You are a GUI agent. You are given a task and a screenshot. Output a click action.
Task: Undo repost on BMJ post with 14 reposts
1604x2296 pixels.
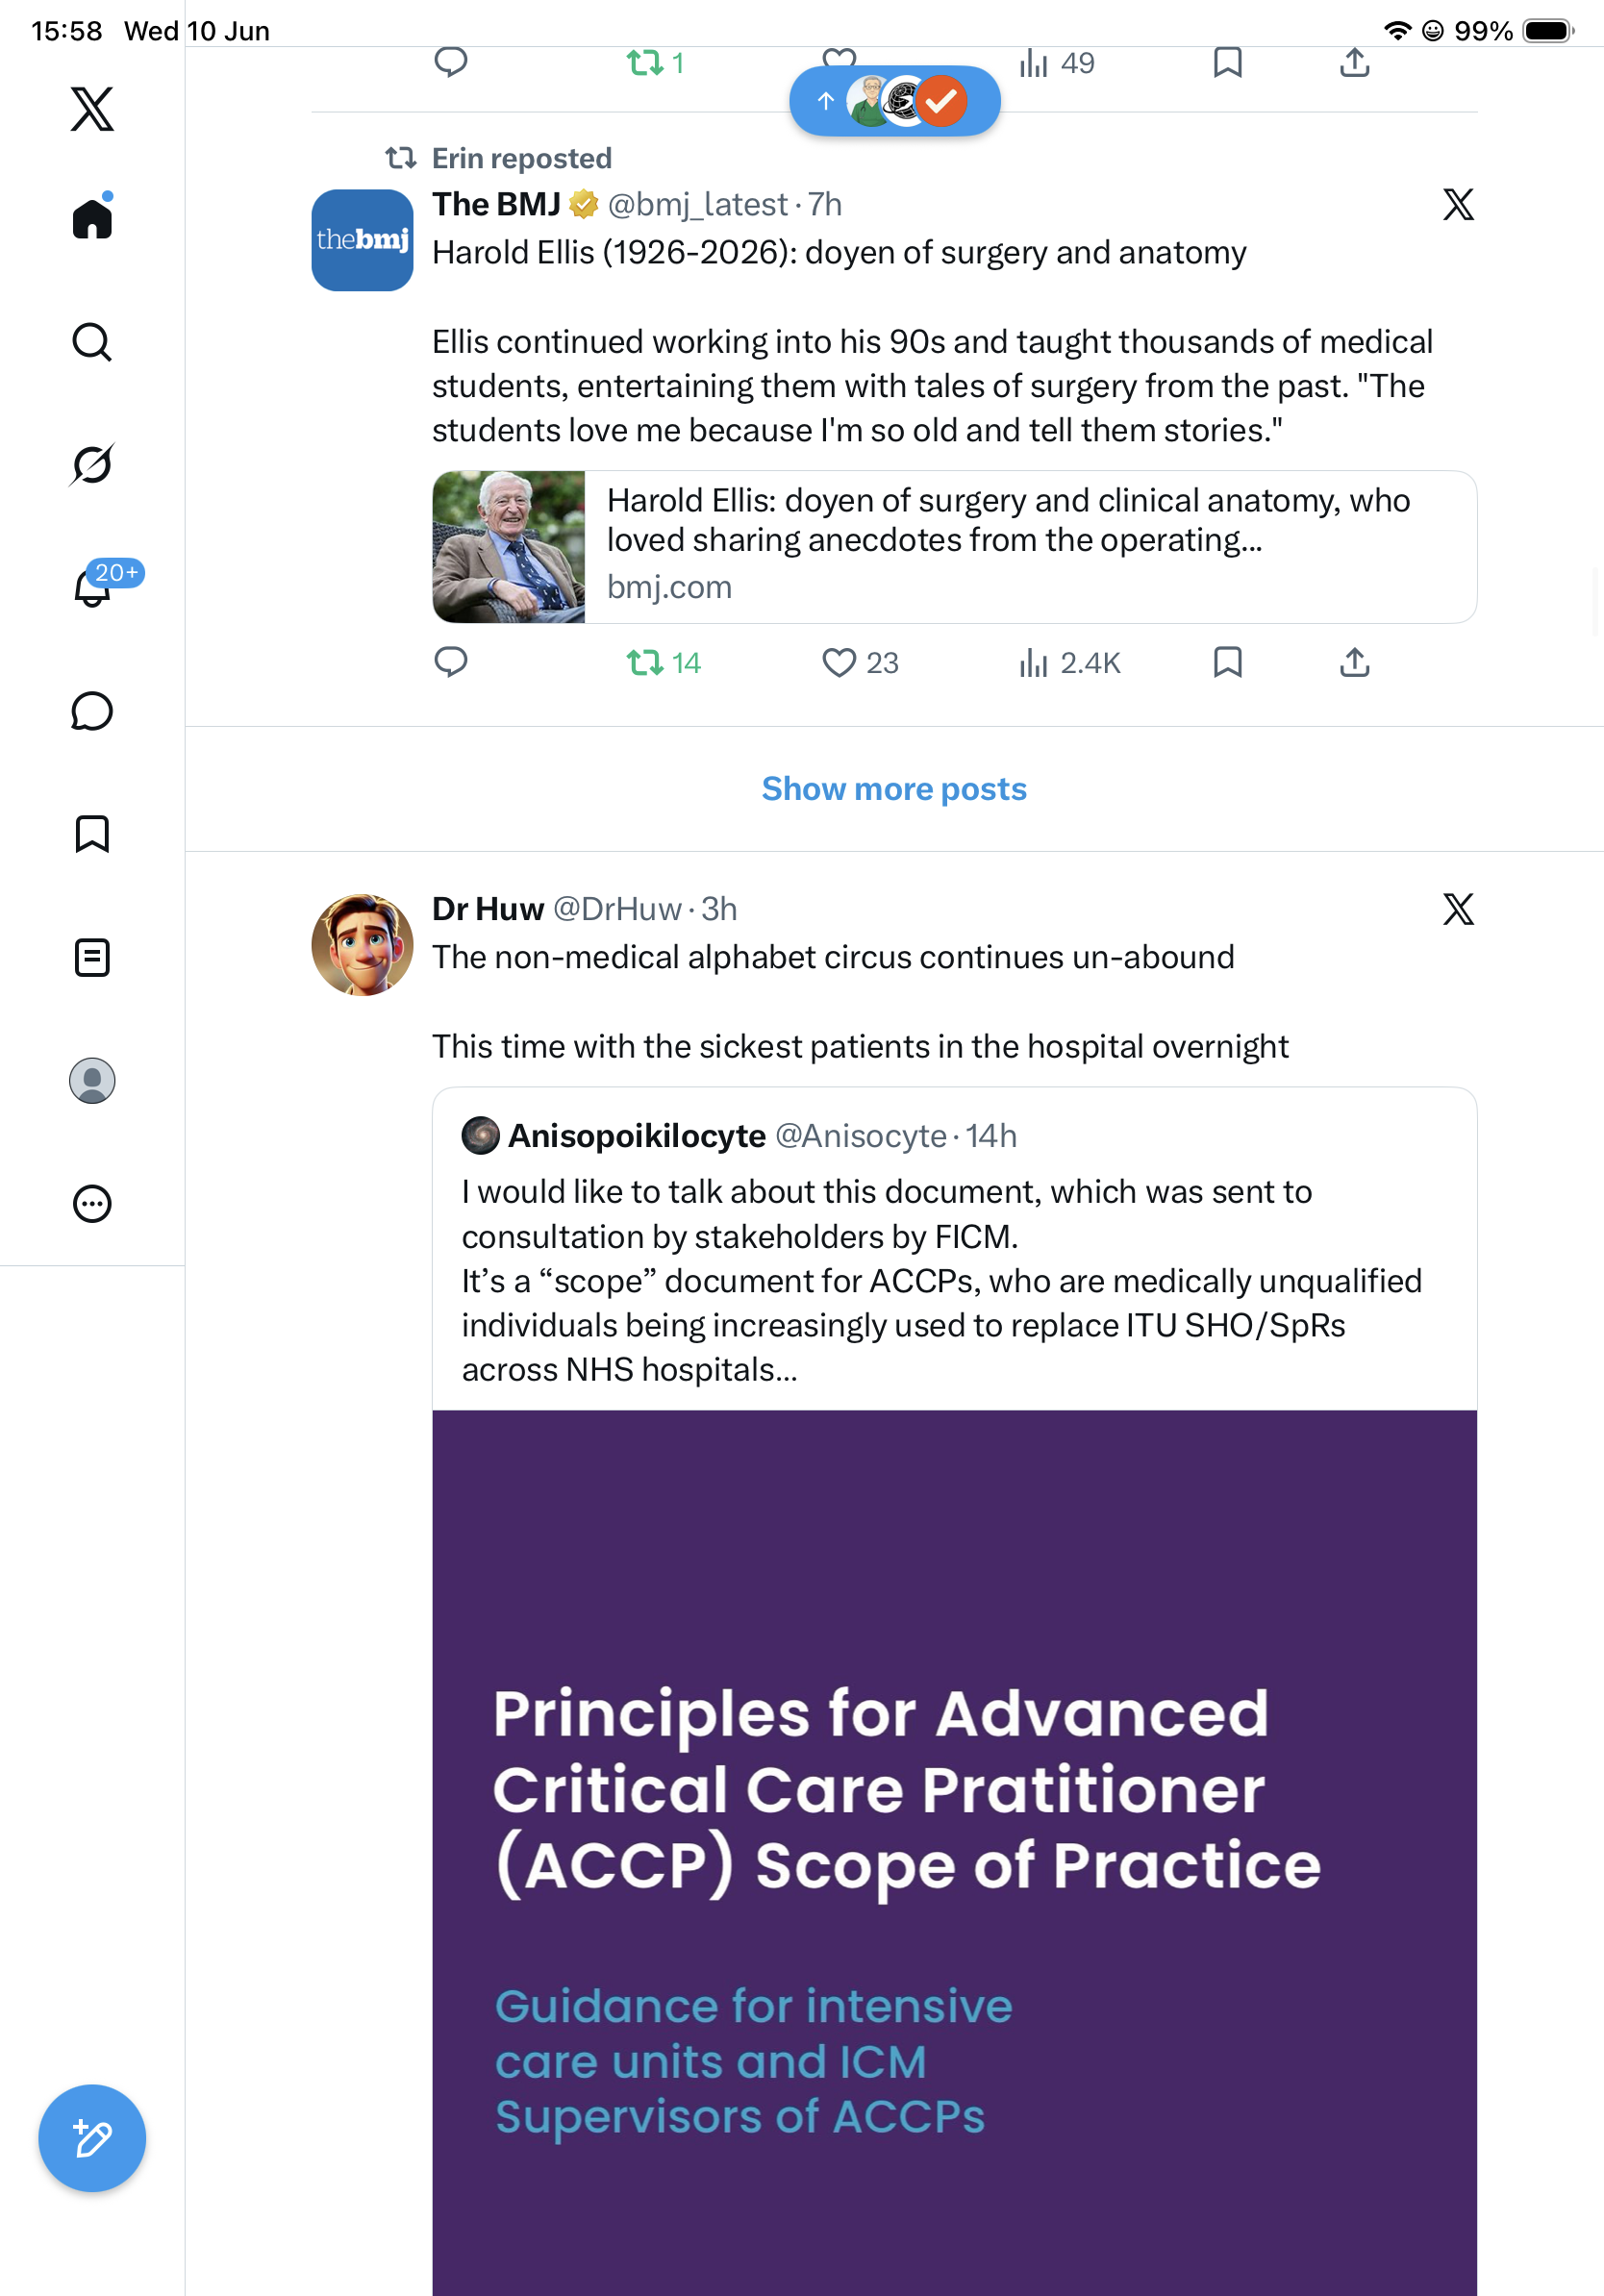click(664, 662)
